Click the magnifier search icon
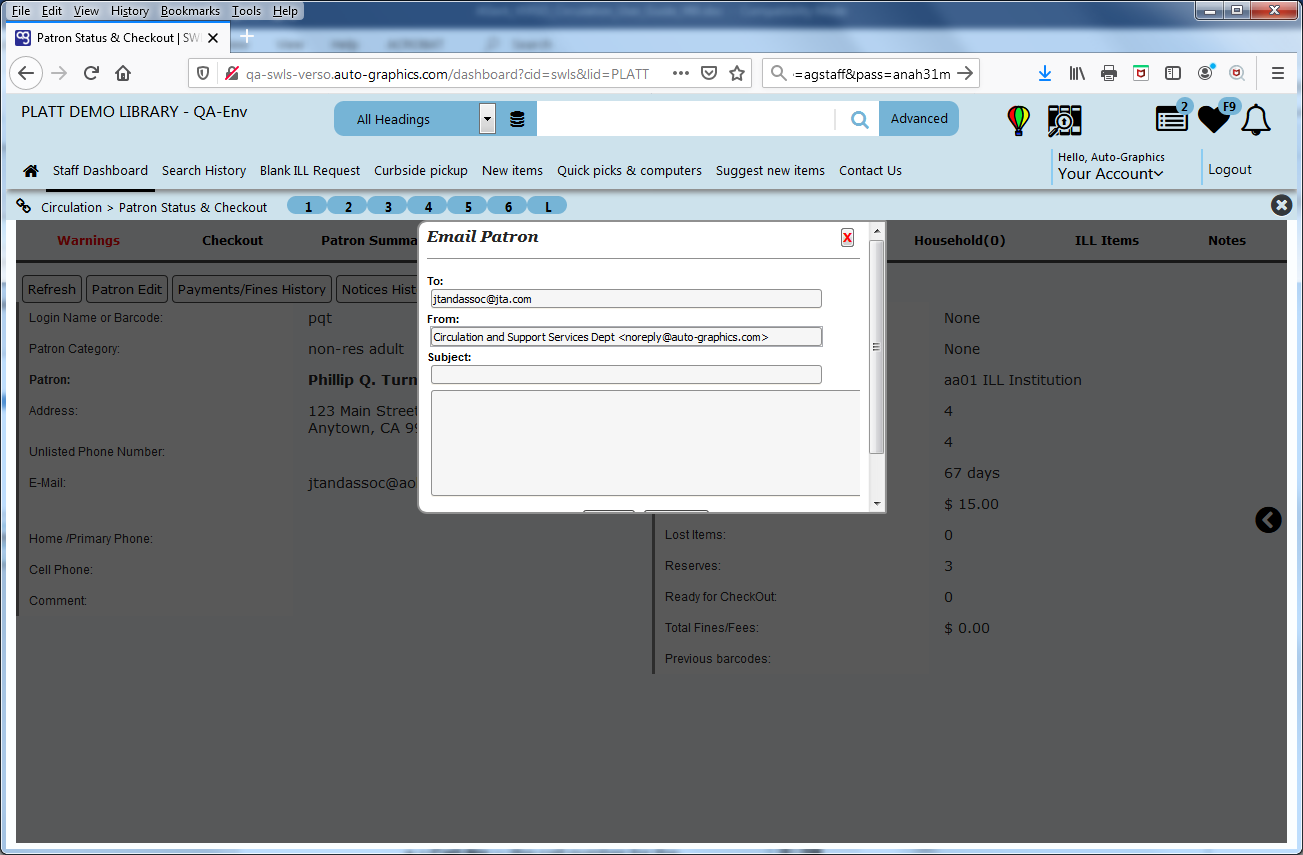The width and height of the screenshot is (1303, 855). coord(859,120)
